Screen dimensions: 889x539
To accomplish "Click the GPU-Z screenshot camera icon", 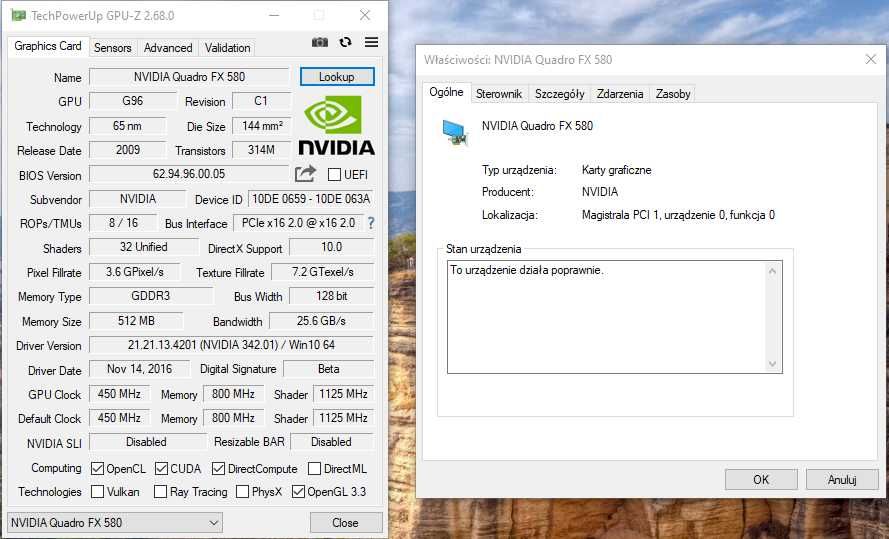I will click(320, 42).
